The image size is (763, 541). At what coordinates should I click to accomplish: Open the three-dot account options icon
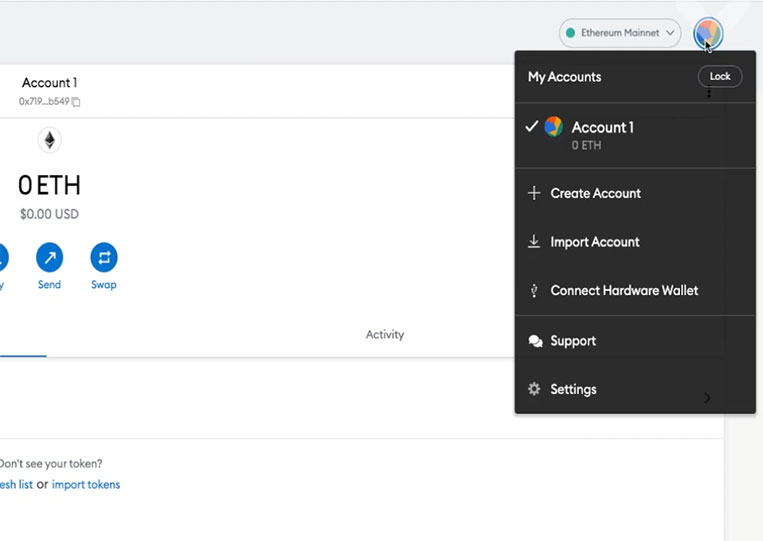[708, 92]
